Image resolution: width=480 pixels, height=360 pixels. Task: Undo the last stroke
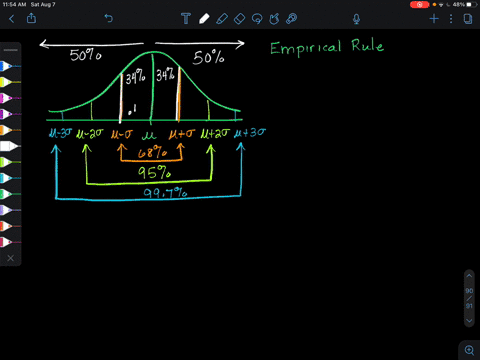[109, 18]
